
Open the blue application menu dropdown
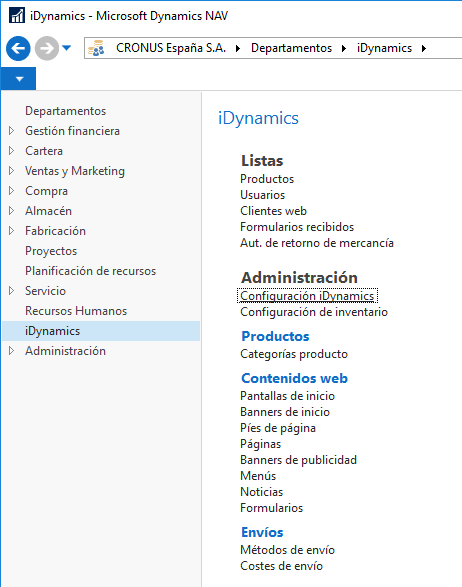click(18, 79)
